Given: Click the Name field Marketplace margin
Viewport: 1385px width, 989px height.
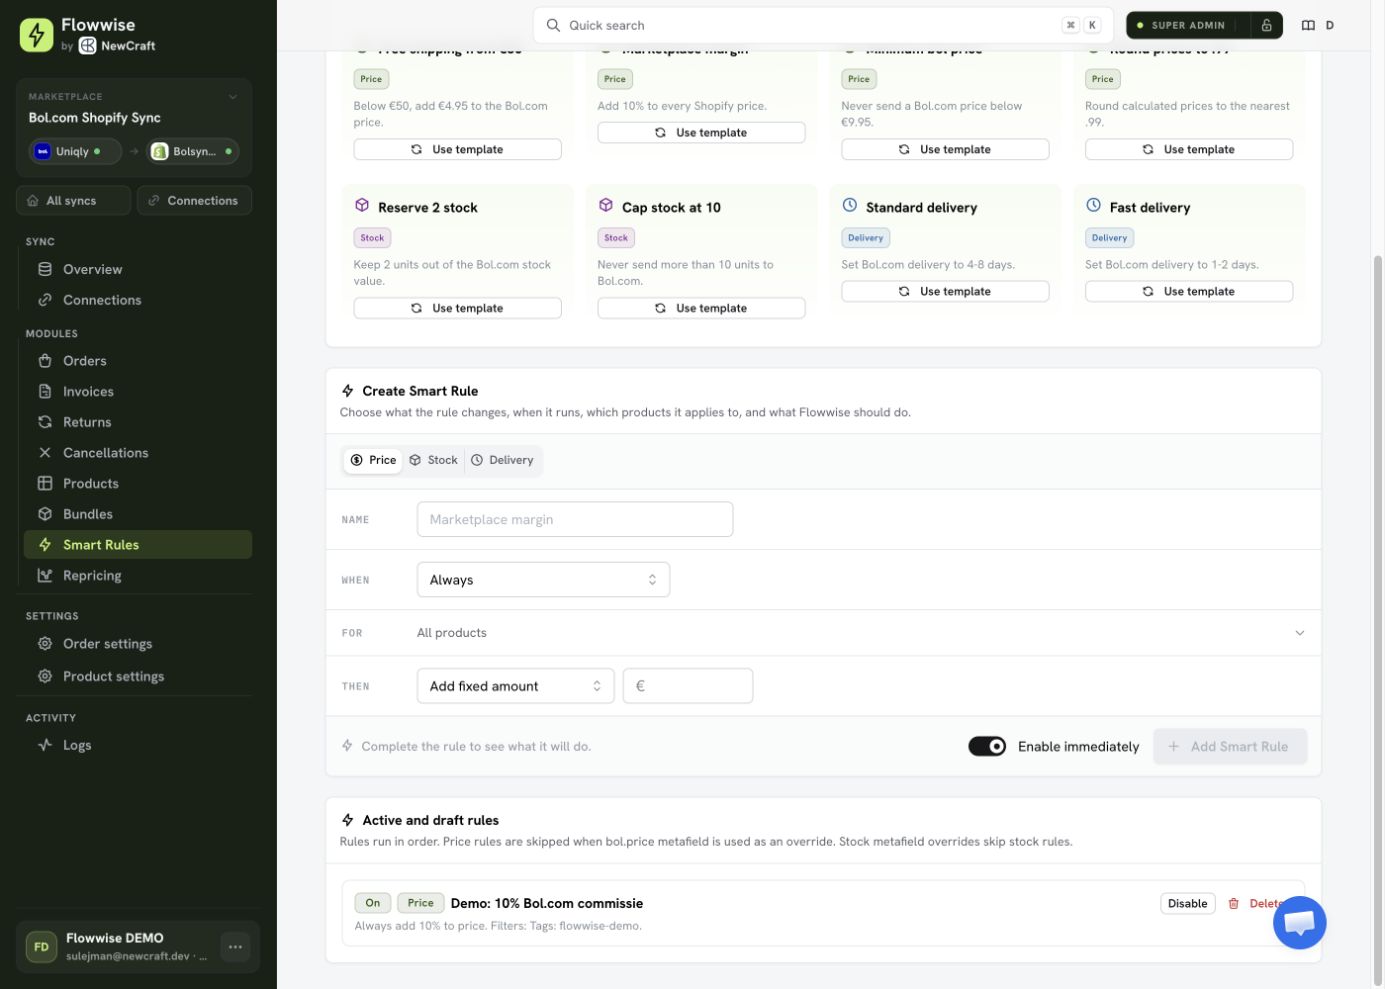Looking at the screenshot, I should [575, 519].
